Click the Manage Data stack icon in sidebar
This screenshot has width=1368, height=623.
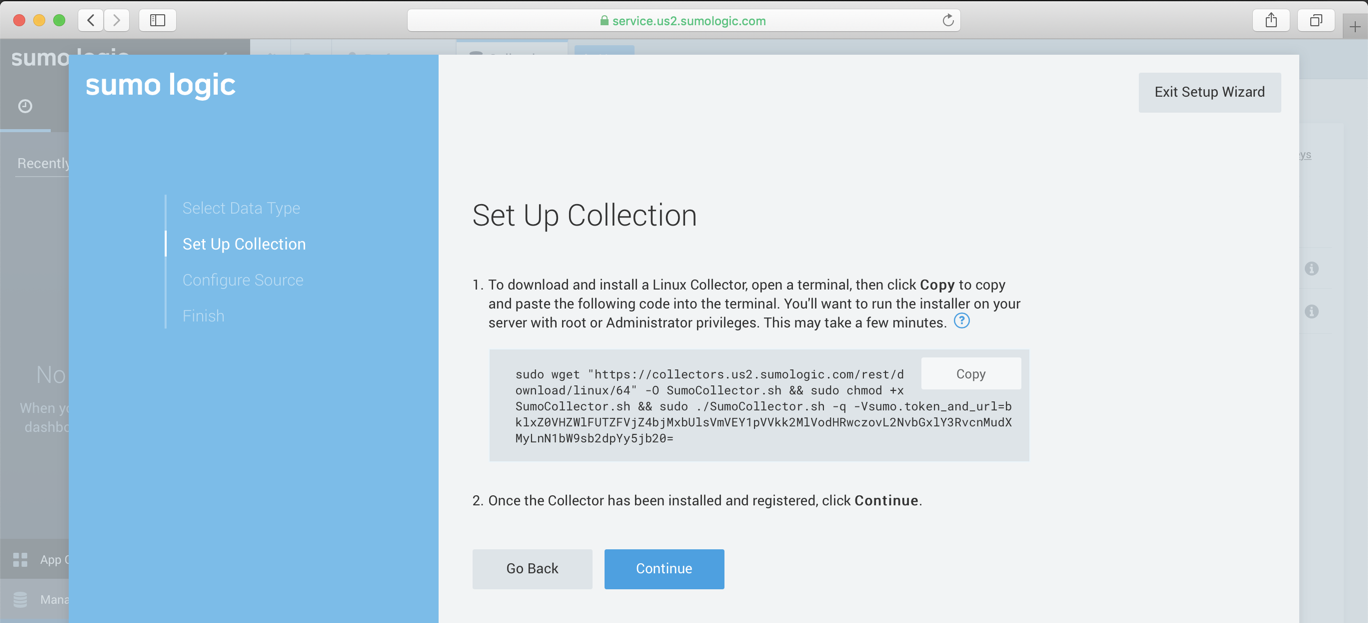click(x=20, y=600)
